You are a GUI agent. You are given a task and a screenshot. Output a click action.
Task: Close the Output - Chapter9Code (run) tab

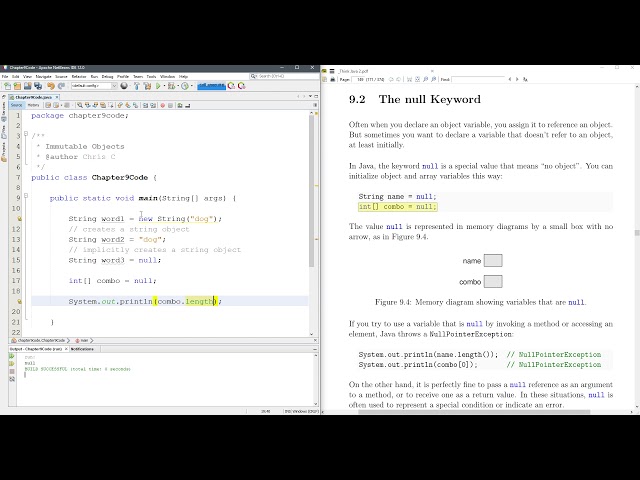66,349
